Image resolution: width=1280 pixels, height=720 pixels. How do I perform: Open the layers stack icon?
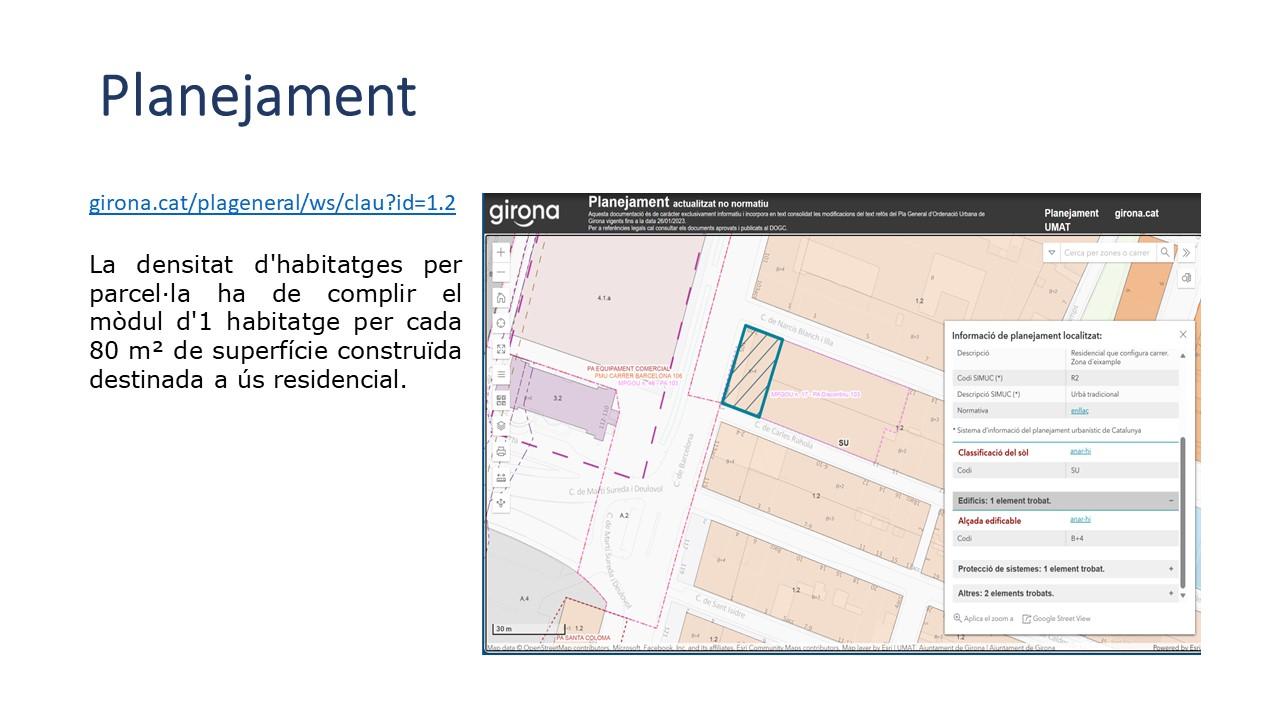(x=501, y=425)
